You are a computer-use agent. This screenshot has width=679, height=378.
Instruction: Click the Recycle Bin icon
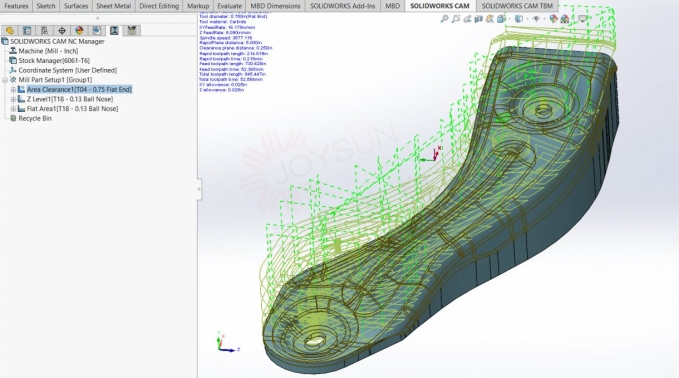(x=13, y=118)
